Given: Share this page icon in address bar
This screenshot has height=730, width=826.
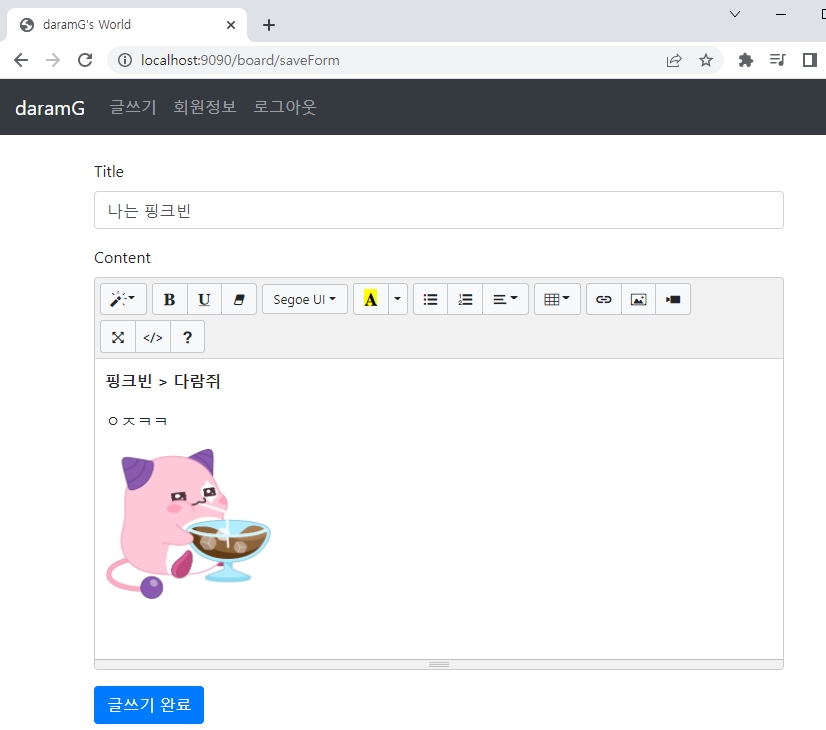Looking at the screenshot, I should (x=674, y=61).
